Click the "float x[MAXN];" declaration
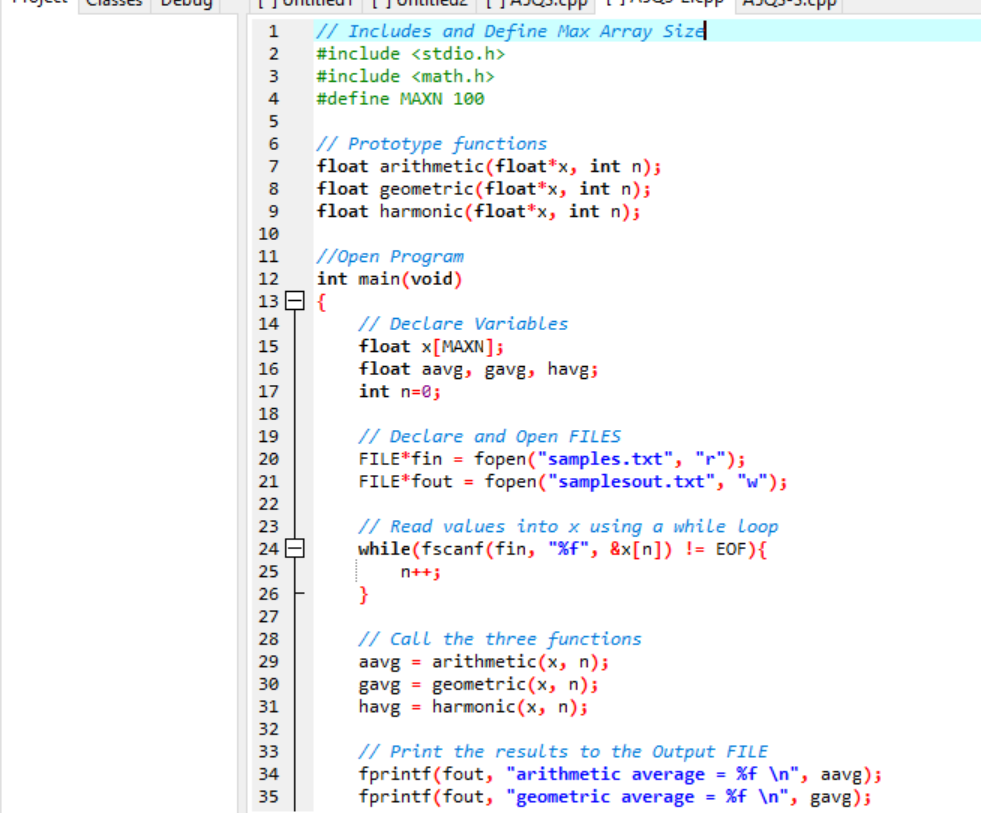Viewport: 981px width, 813px height. point(431,347)
